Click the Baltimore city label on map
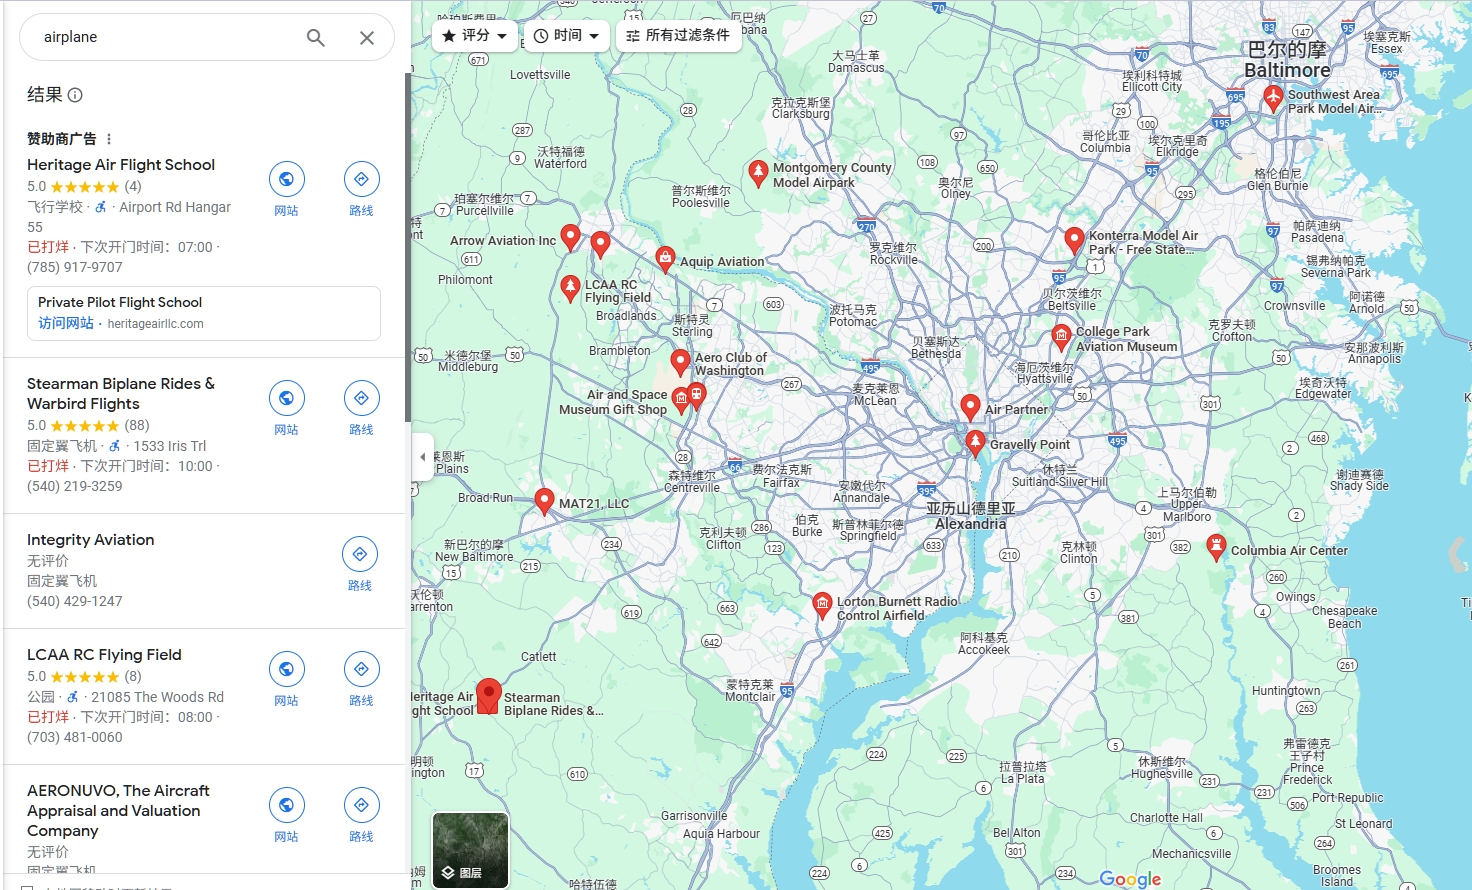Image resolution: width=1472 pixels, height=890 pixels. point(1287,60)
